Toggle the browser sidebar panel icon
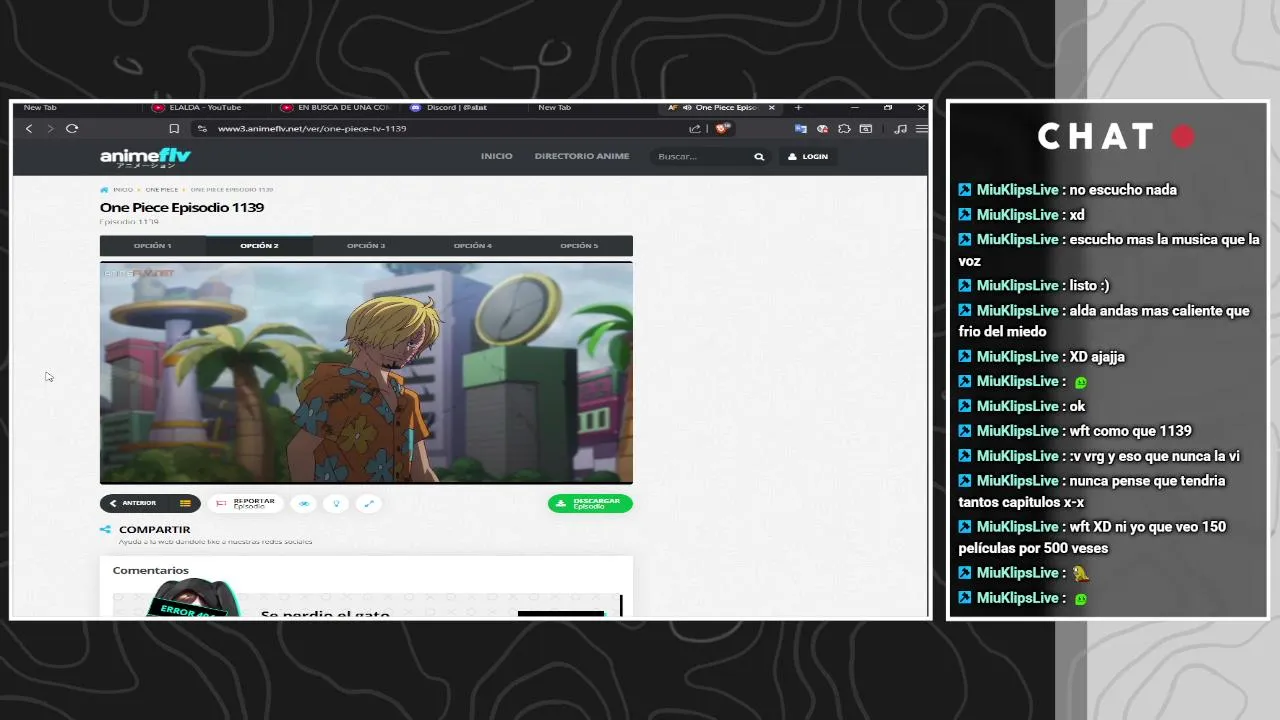This screenshot has height=720, width=1280. (866, 129)
